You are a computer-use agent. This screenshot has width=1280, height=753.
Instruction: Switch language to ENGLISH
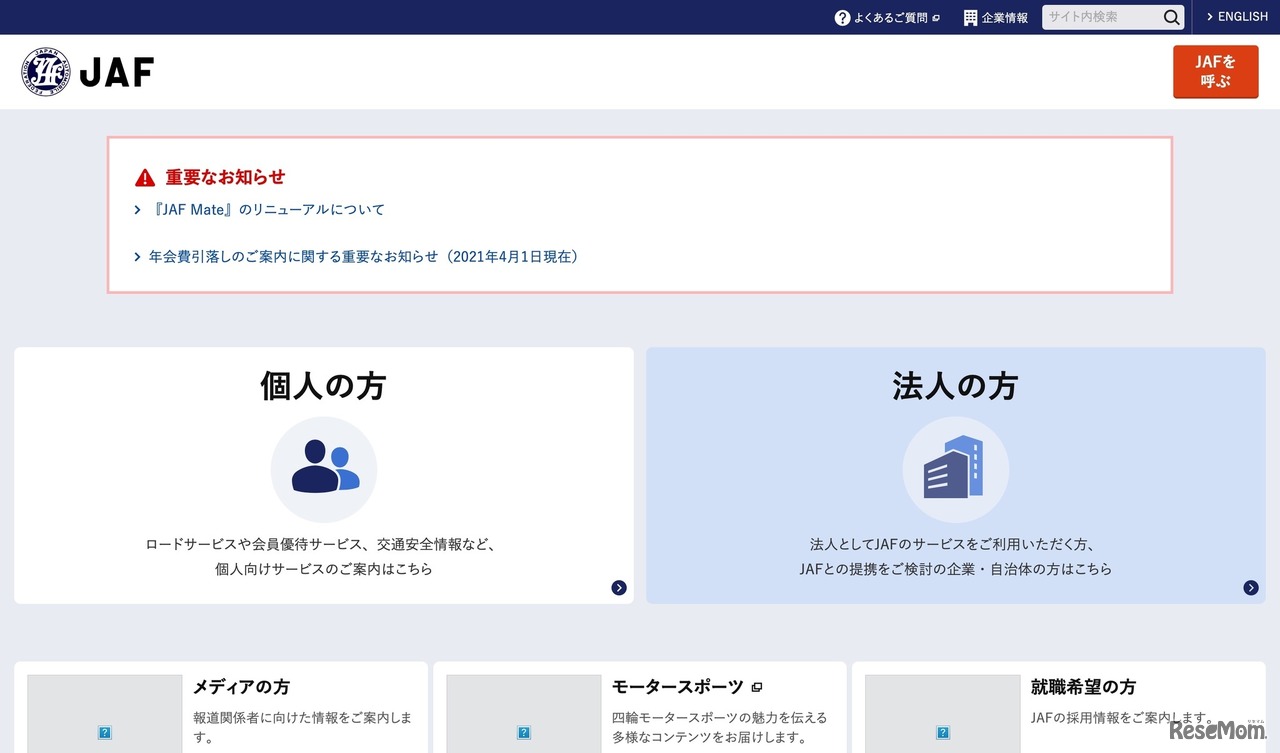click(x=1237, y=17)
